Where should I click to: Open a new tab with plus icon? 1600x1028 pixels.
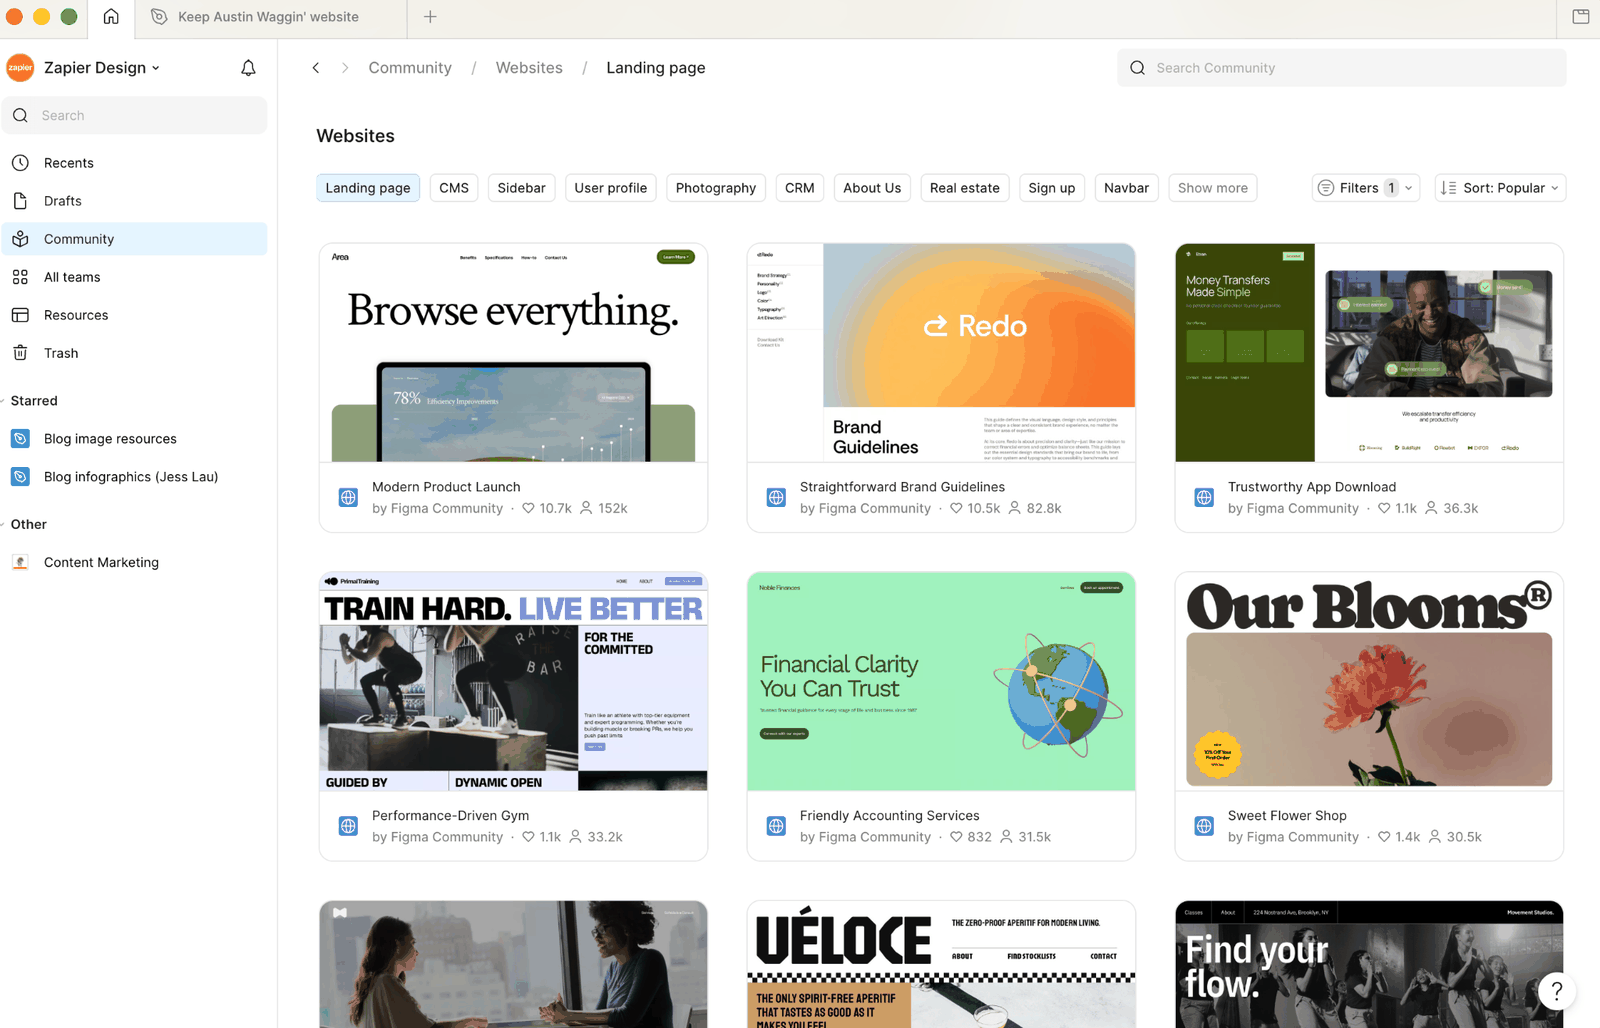click(x=430, y=17)
